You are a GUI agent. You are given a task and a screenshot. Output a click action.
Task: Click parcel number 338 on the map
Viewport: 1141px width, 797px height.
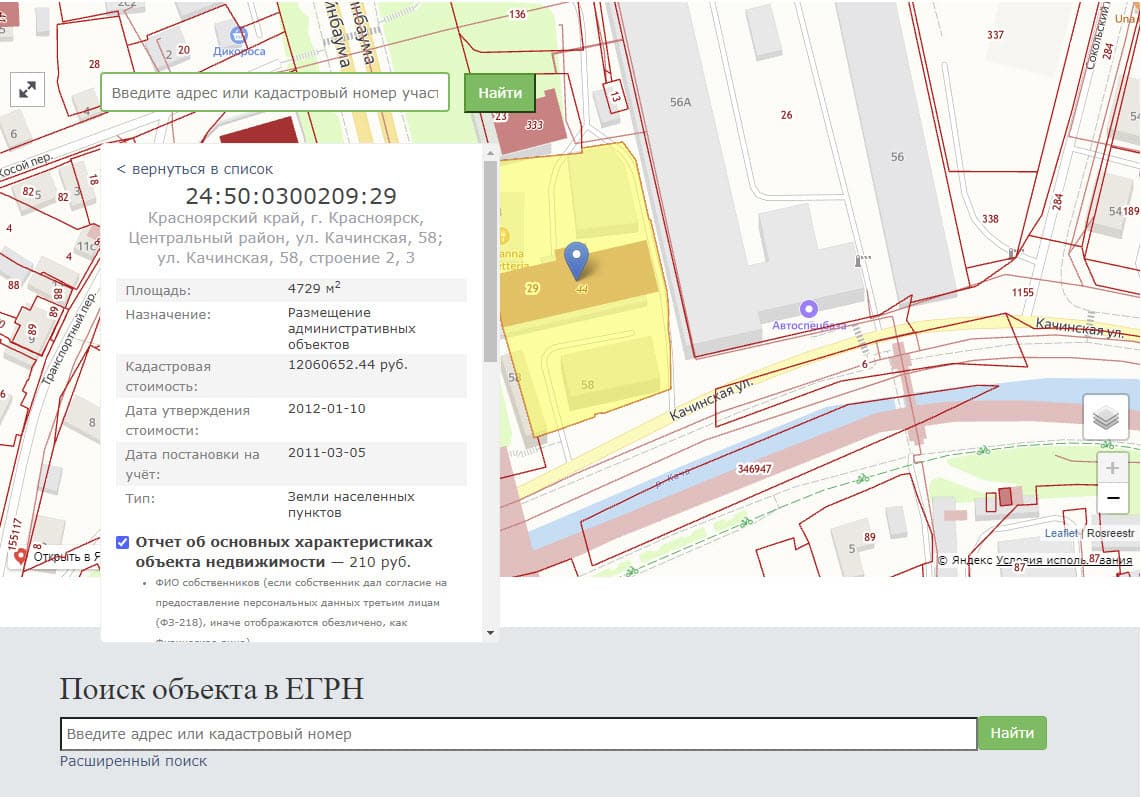[990, 218]
